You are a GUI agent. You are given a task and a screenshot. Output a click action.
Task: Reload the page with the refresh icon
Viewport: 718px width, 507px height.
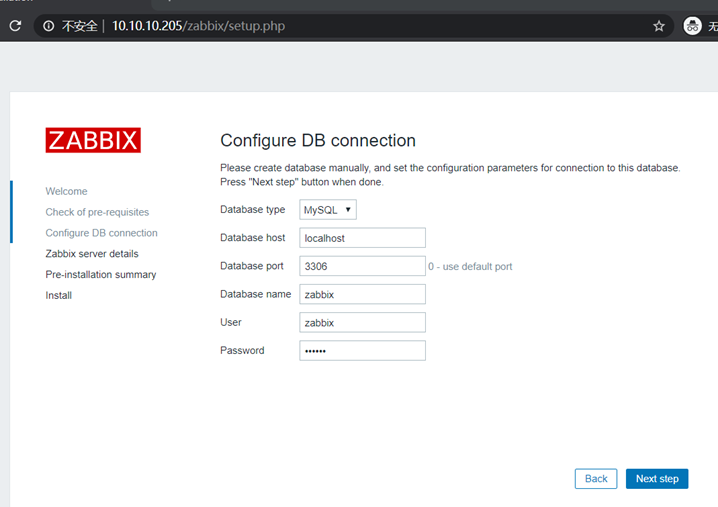(15, 26)
